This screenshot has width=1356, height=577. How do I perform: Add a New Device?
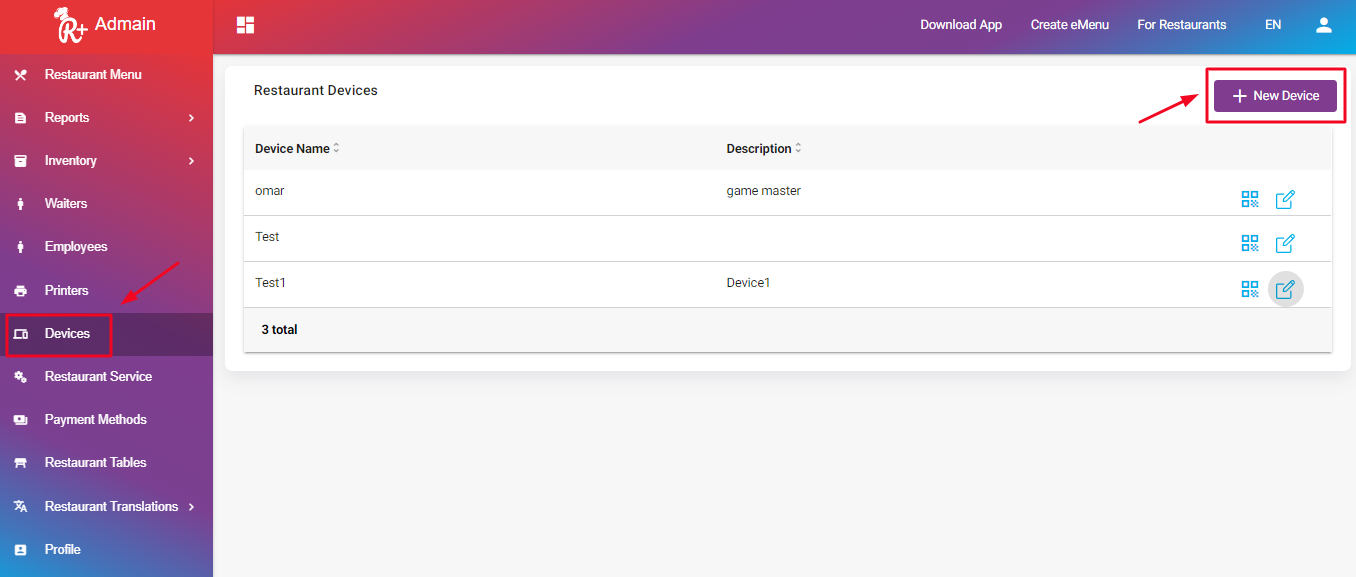(1275, 96)
